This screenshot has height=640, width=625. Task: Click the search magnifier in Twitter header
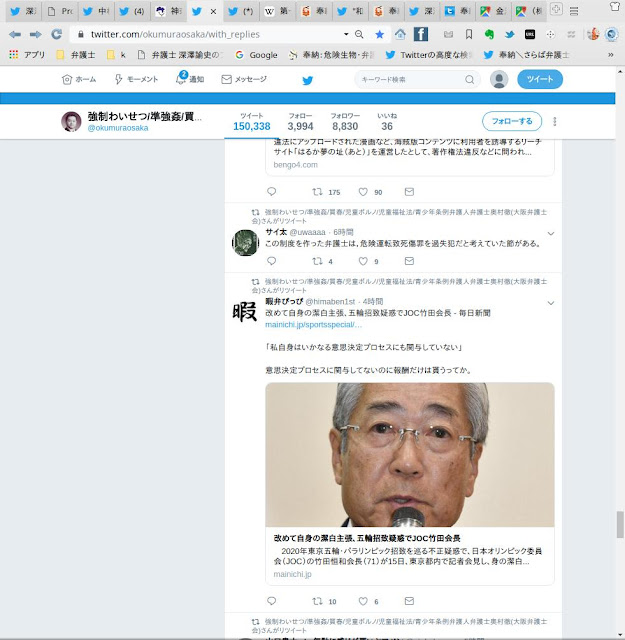coord(470,80)
